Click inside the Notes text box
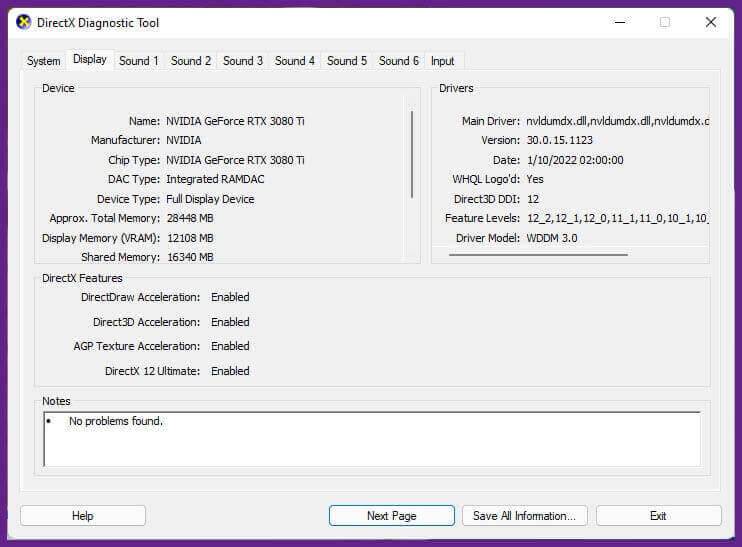 372,439
